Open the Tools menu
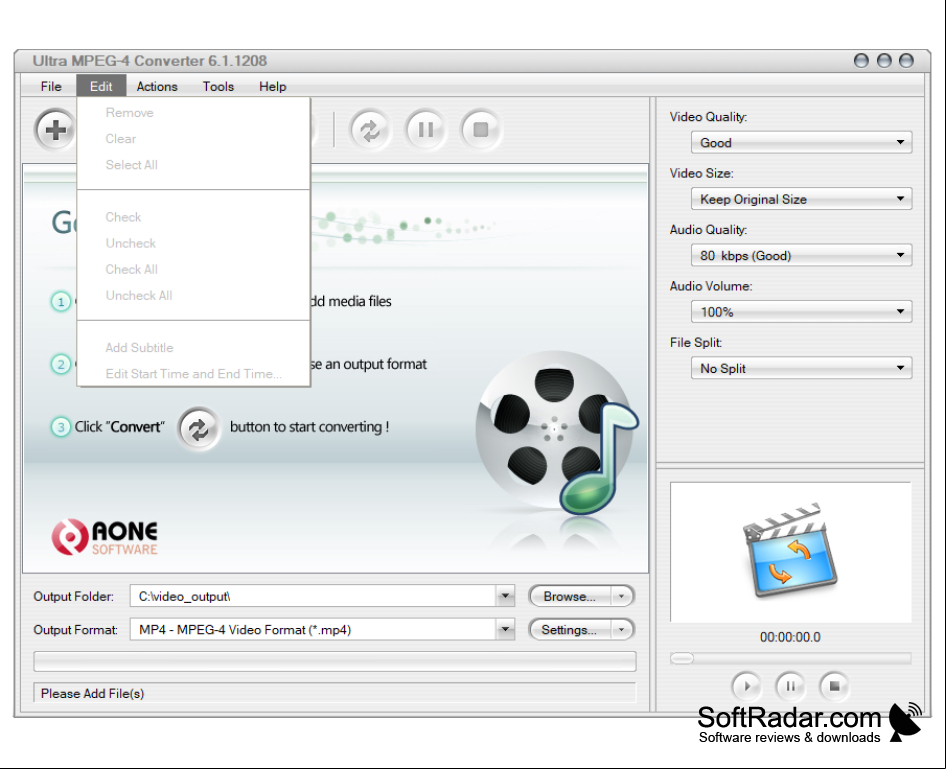Image resolution: width=946 pixels, height=769 pixels. click(218, 86)
